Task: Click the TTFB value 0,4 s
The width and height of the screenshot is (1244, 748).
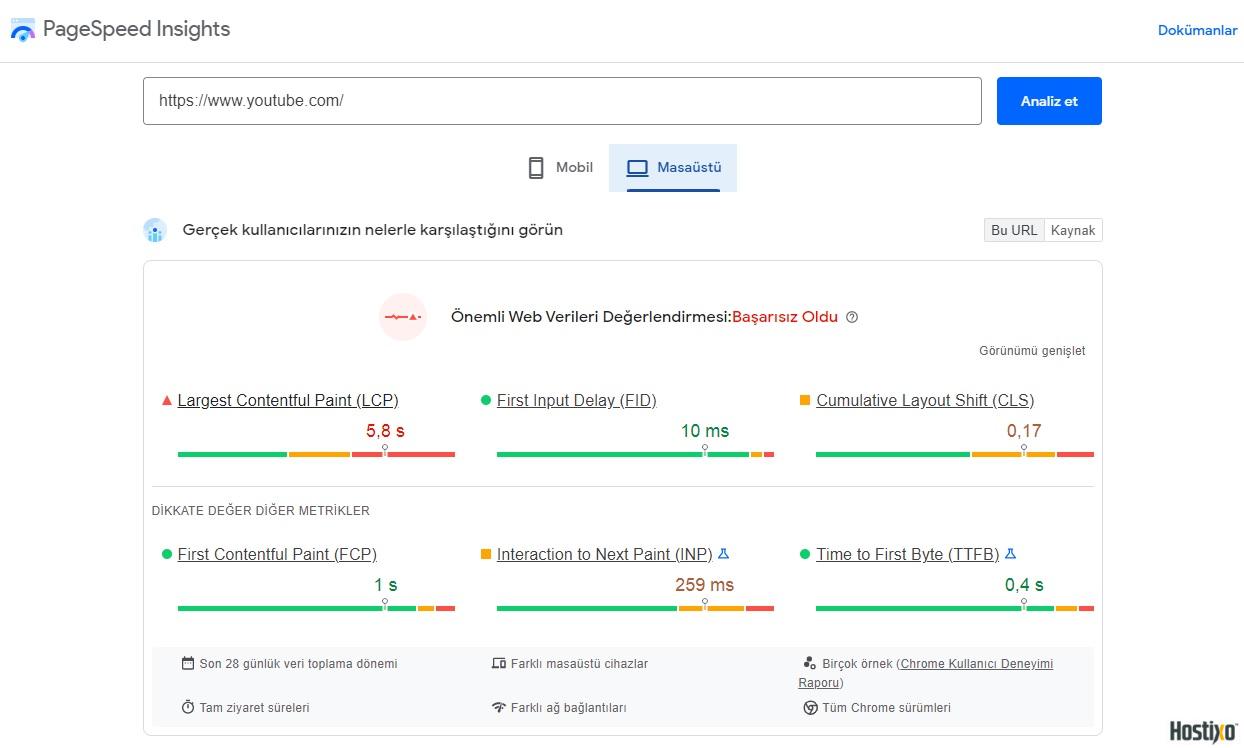Action: pos(1024,585)
